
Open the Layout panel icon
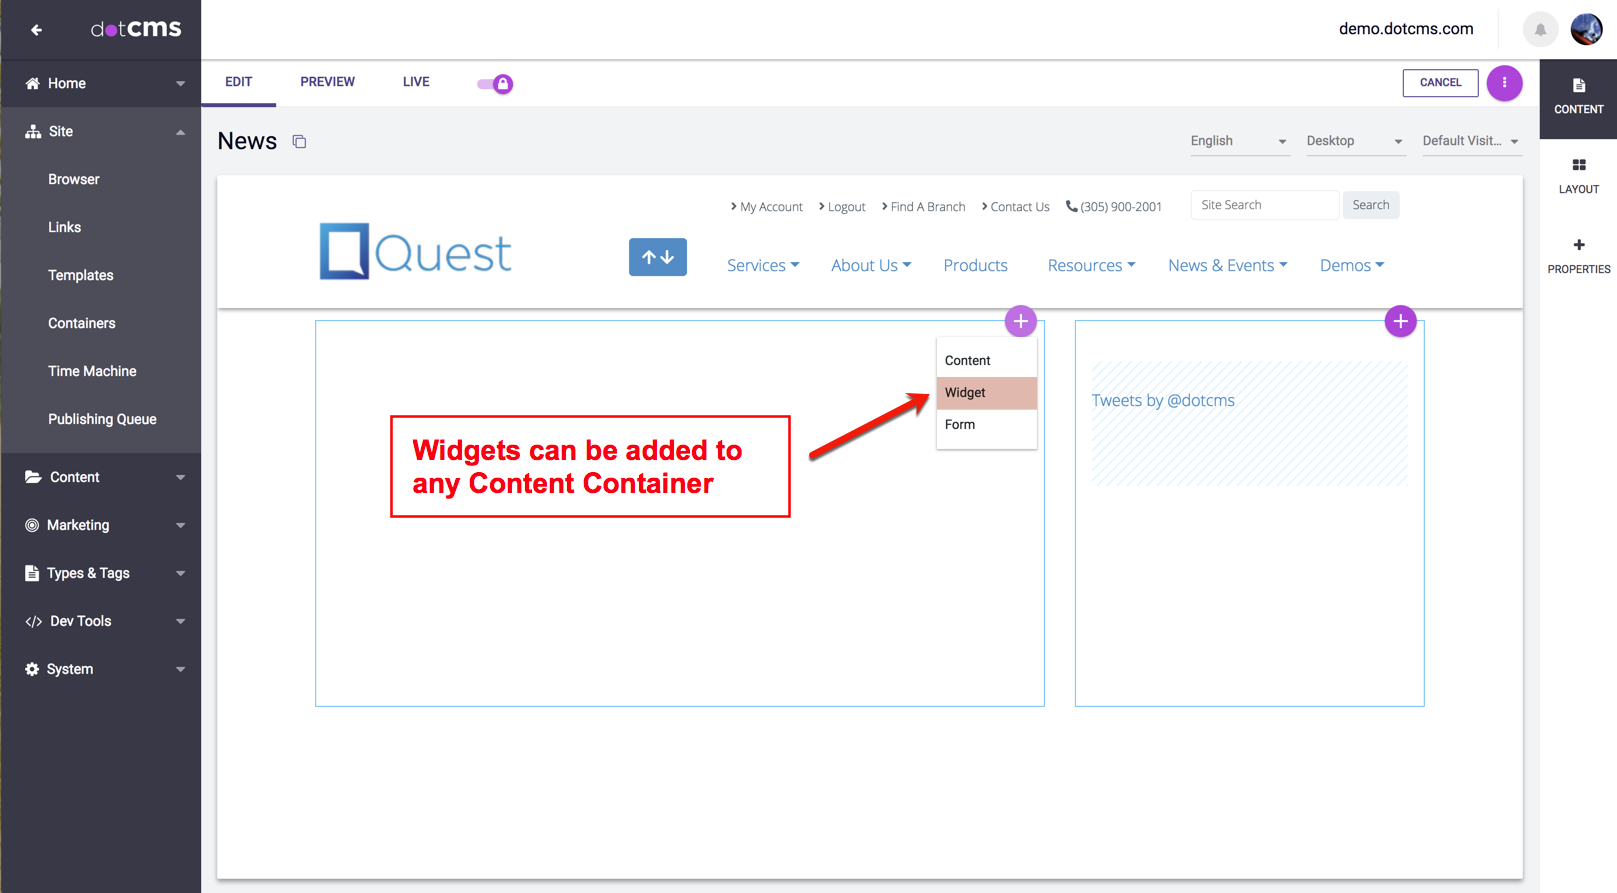tap(1578, 175)
